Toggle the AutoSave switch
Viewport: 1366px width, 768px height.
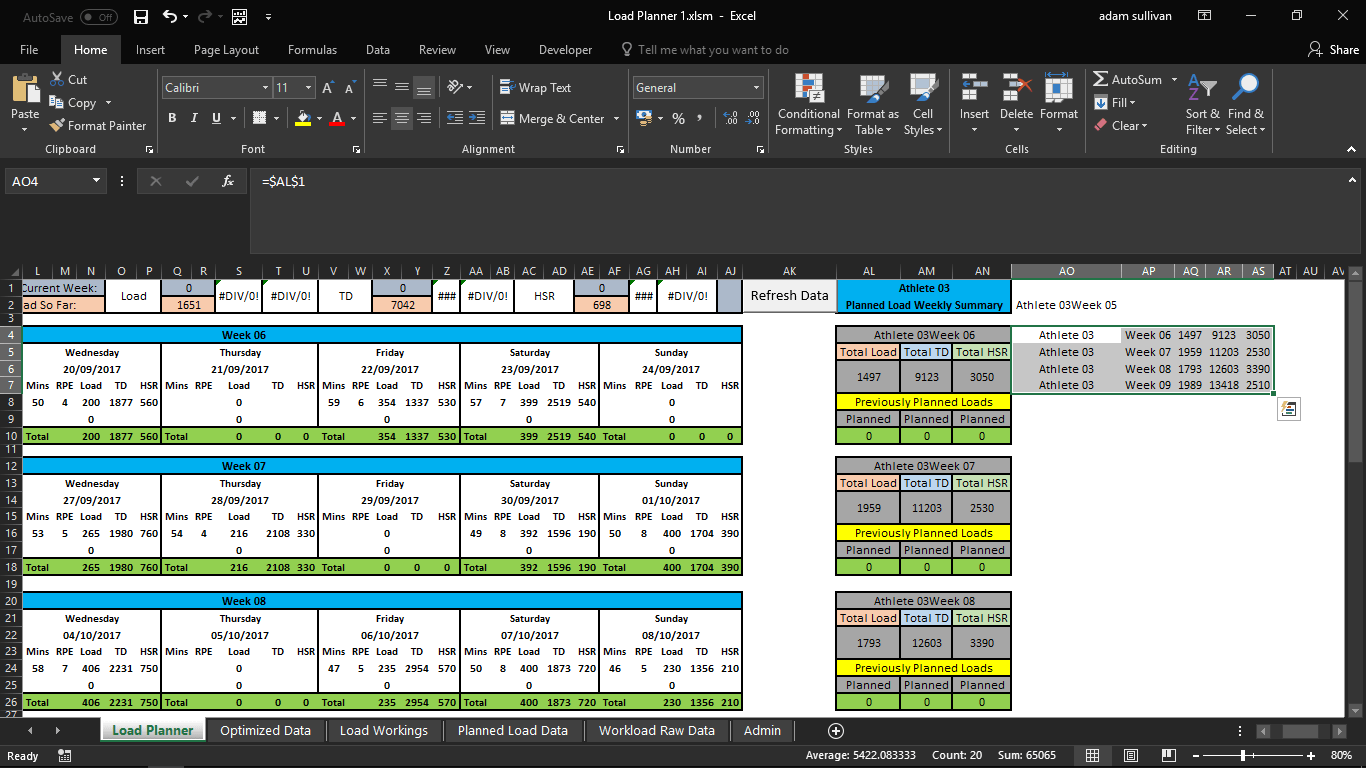(x=98, y=17)
